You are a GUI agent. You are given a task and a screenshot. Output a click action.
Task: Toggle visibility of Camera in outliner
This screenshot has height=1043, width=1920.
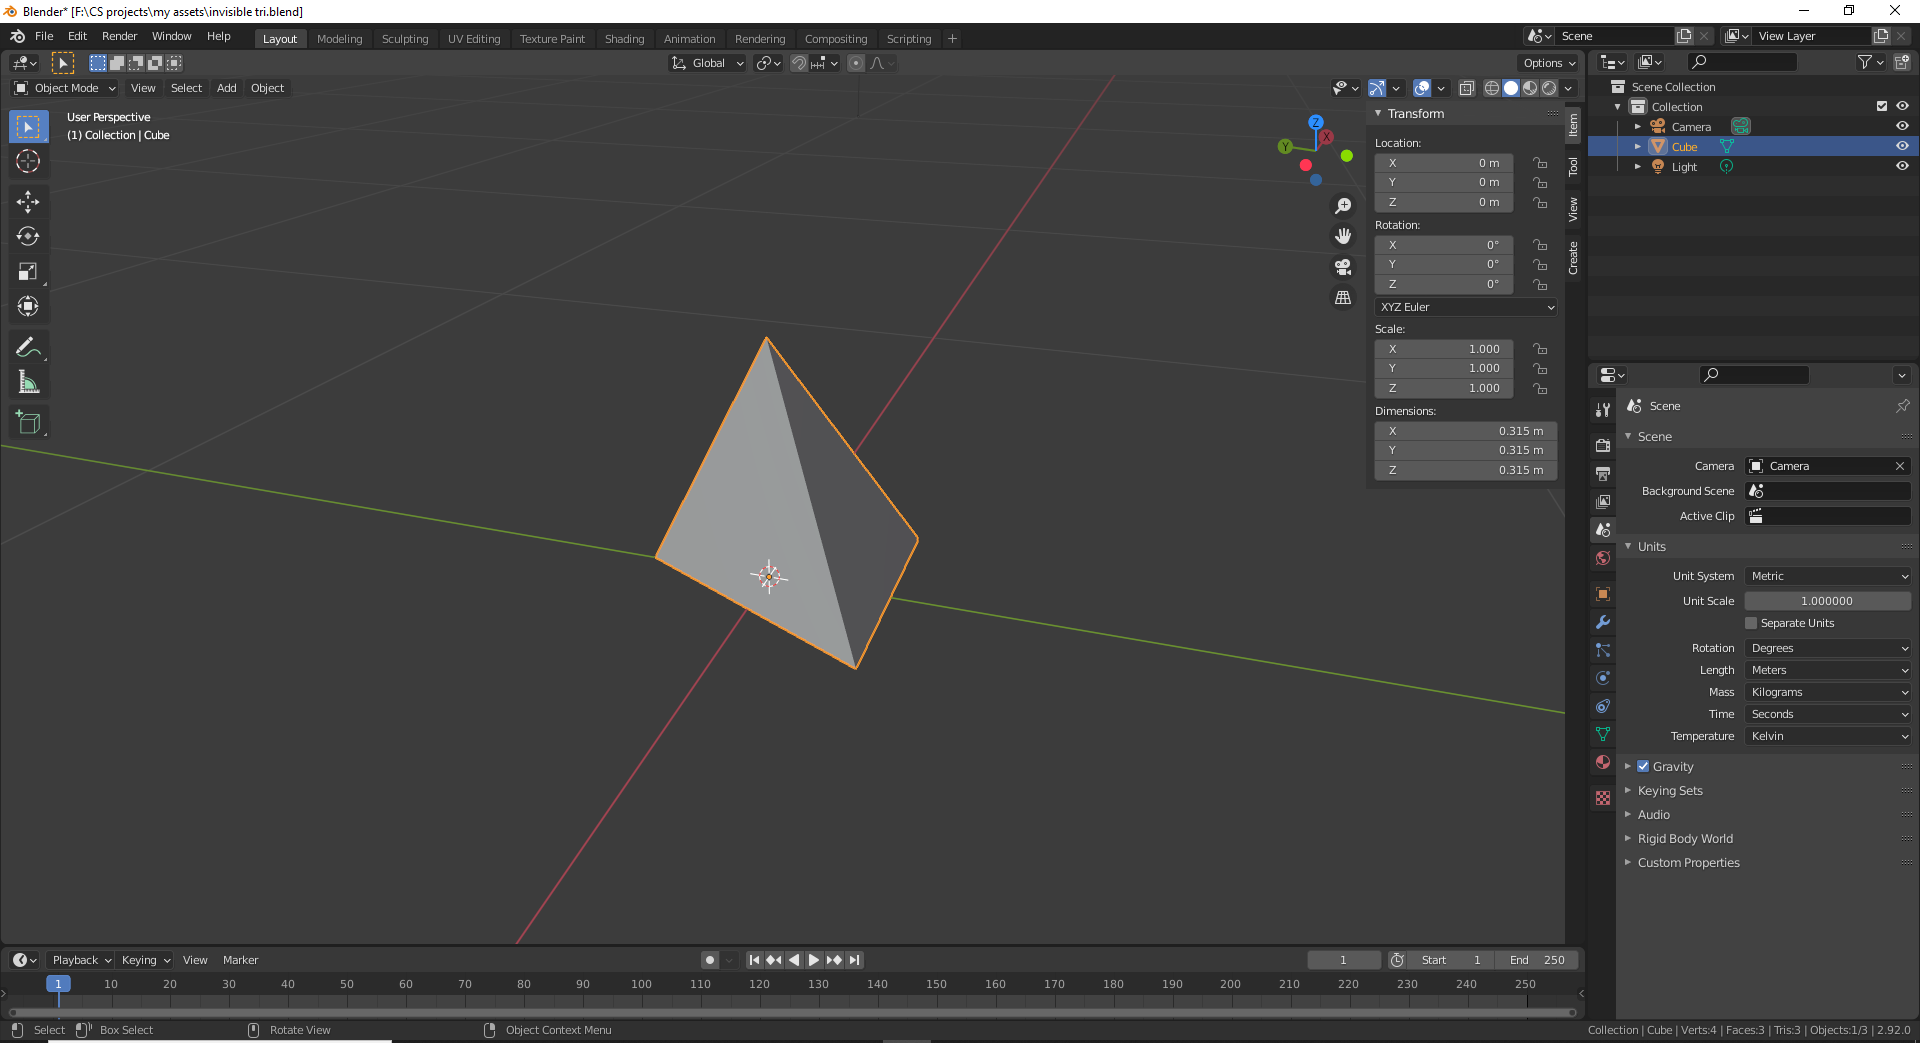point(1902,126)
